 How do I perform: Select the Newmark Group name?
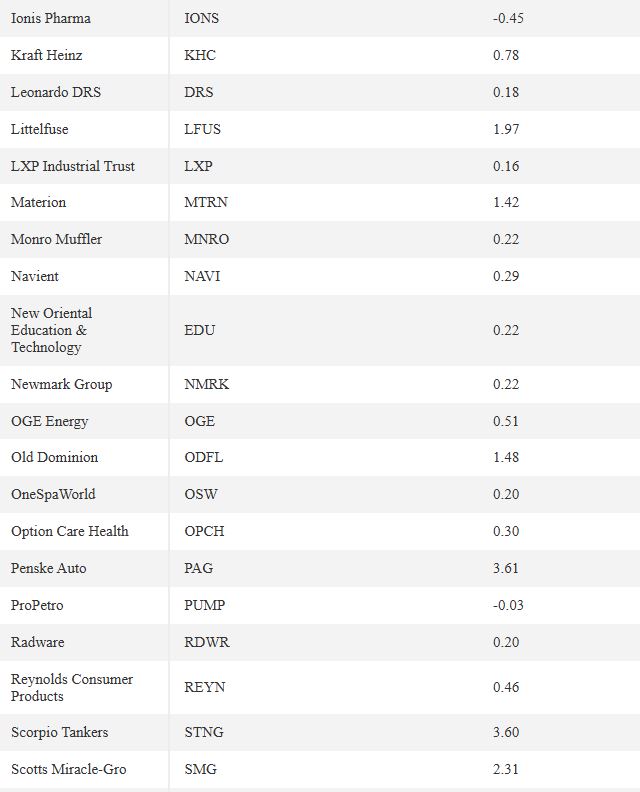point(62,384)
